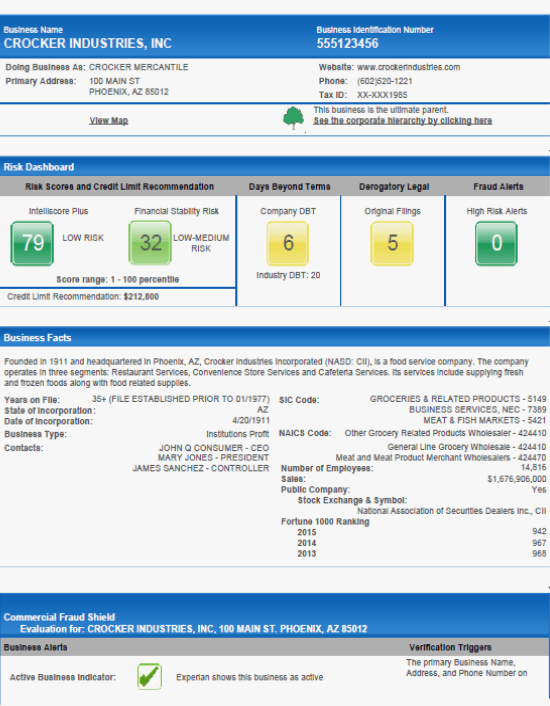Click Credit Limit Recommendation $212,800

coord(83,297)
